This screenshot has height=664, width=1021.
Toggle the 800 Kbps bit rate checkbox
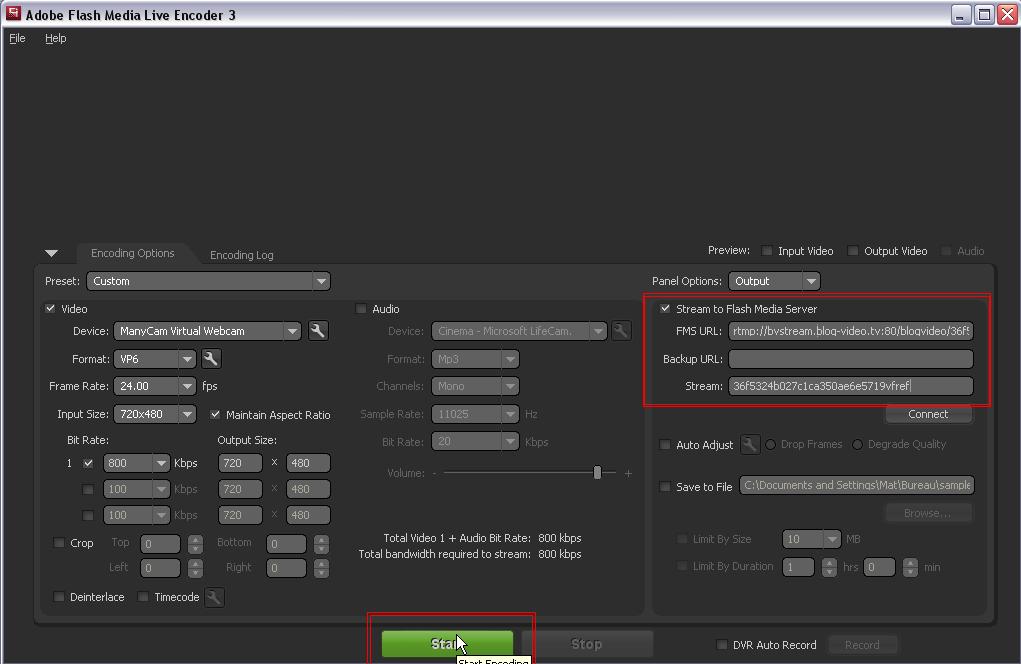click(88, 463)
